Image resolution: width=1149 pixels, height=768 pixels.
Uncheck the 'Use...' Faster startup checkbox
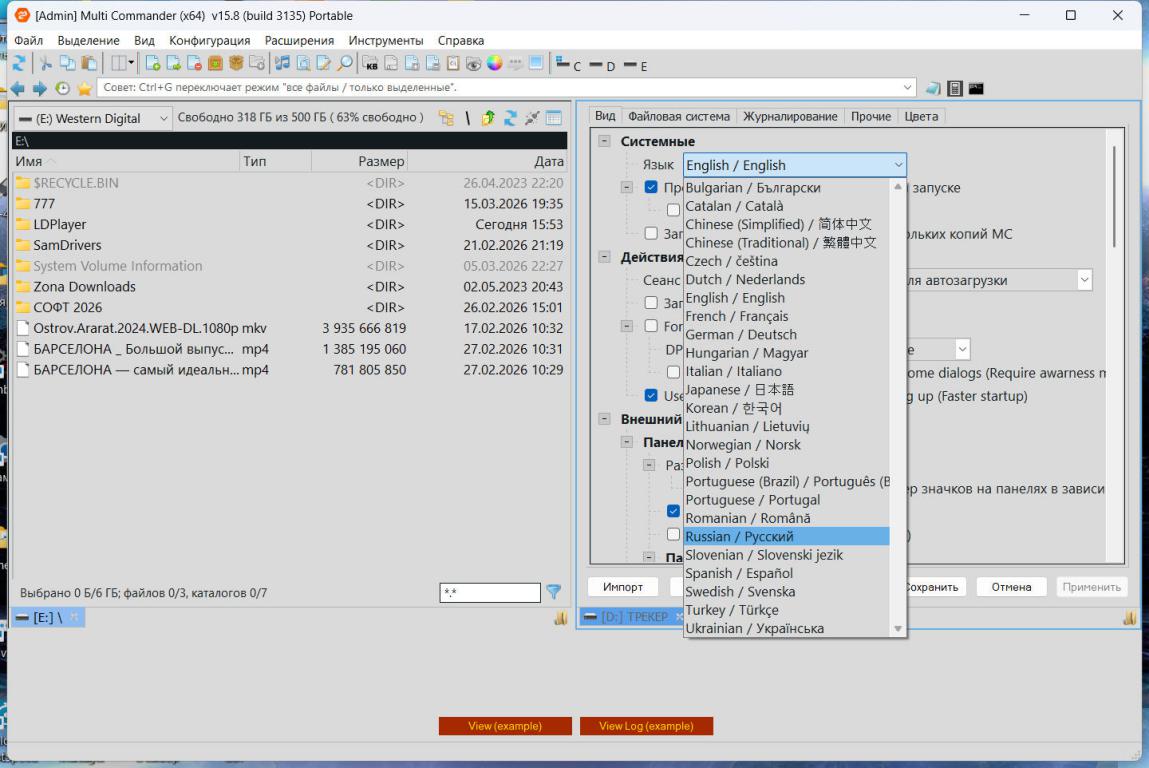click(652, 396)
